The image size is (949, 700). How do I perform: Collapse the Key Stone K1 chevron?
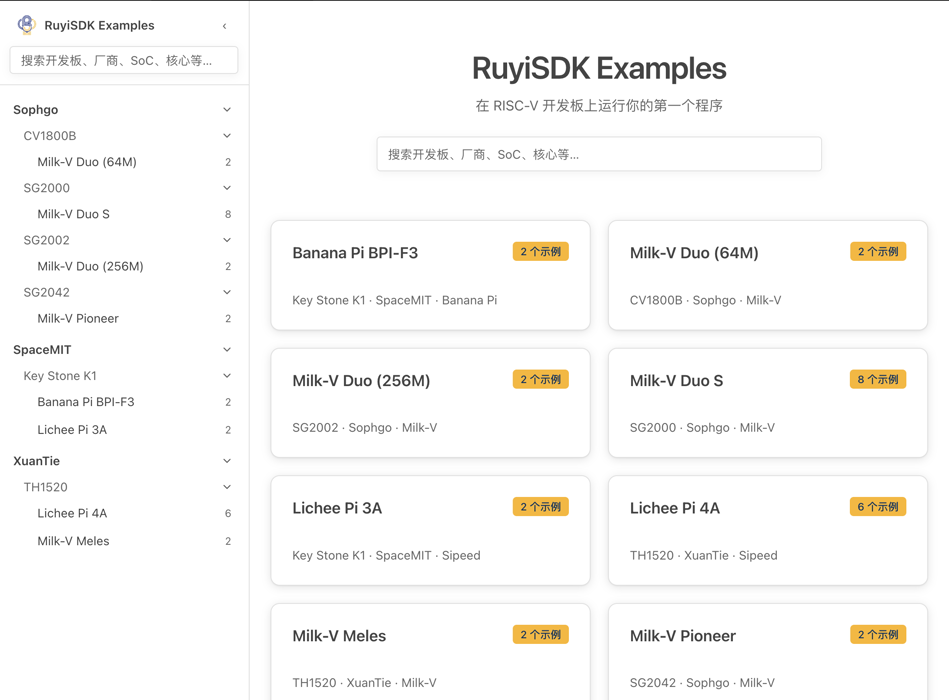click(x=227, y=376)
